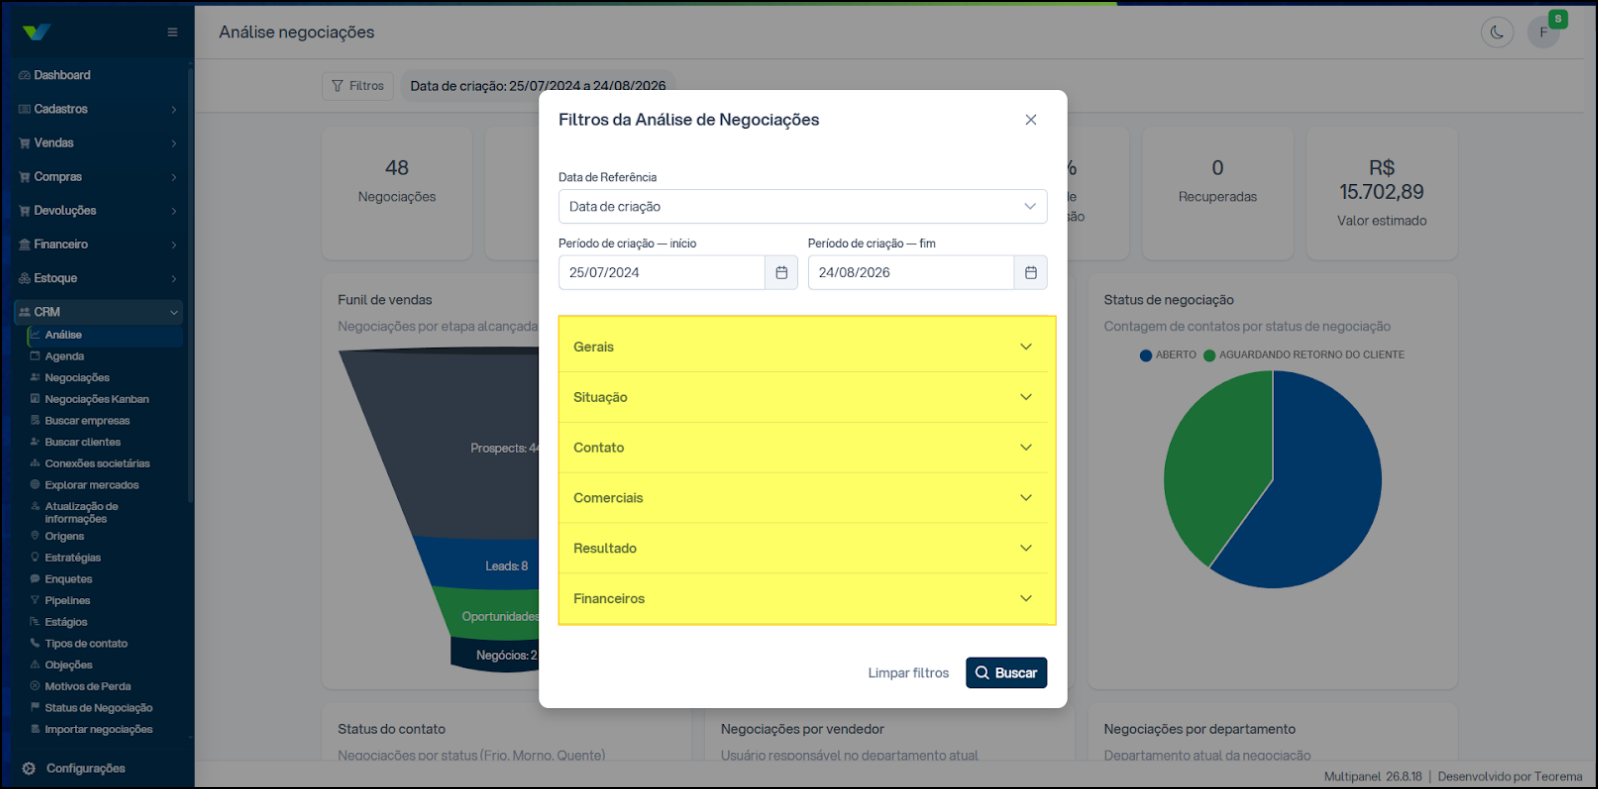Toggle ABERTO legend color swatch

(x=1146, y=355)
